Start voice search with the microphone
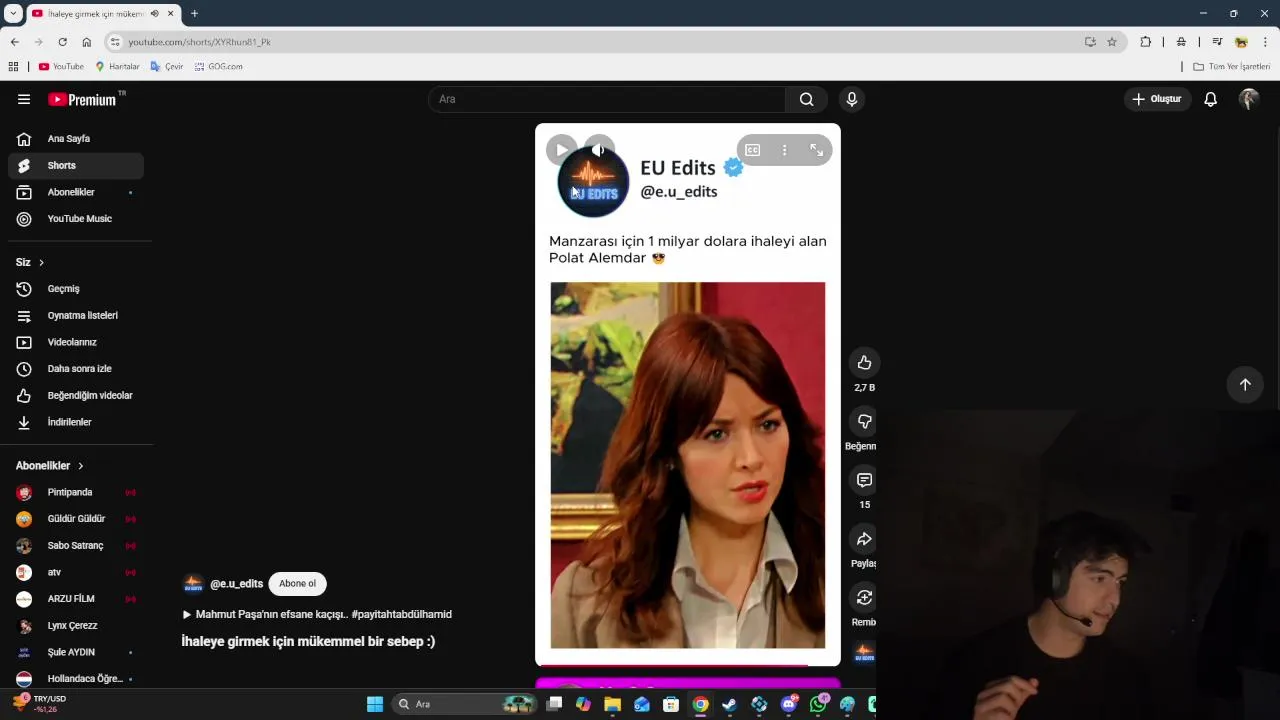1280x720 pixels. tap(852, 99)
